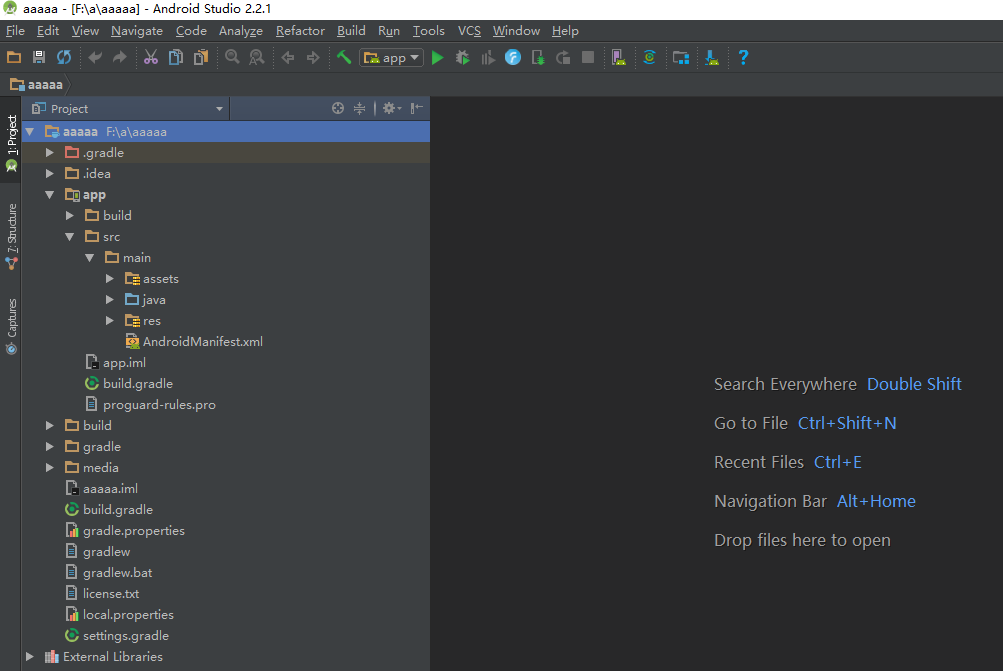1003x671 pixels.
Task: Click Collapse All icon in Project panel
Action: pos(359,108)
